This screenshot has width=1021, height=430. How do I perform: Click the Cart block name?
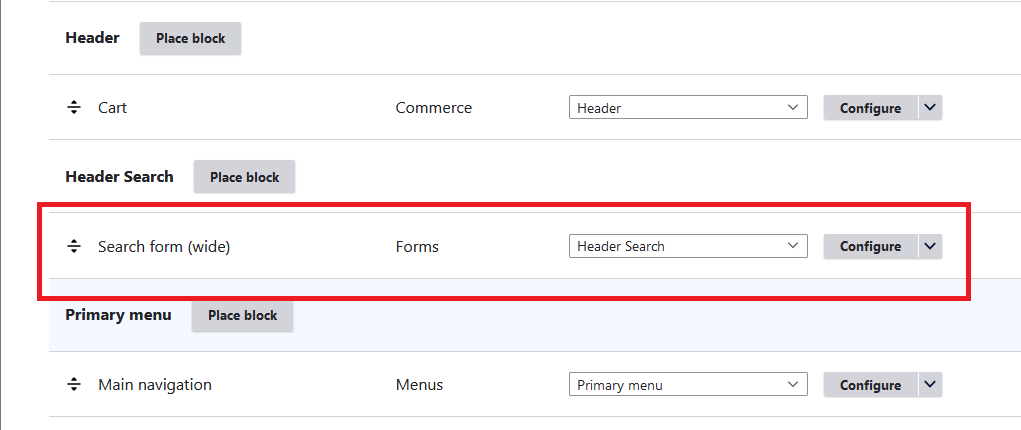(x=112, y=107)
